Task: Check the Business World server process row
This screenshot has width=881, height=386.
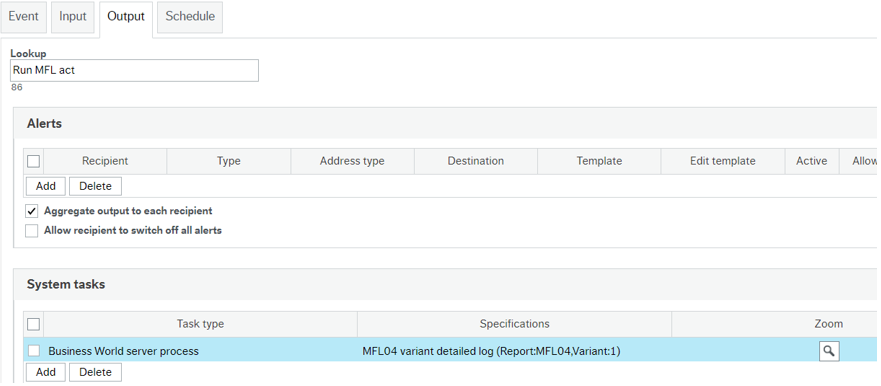Action: [34, 351]
